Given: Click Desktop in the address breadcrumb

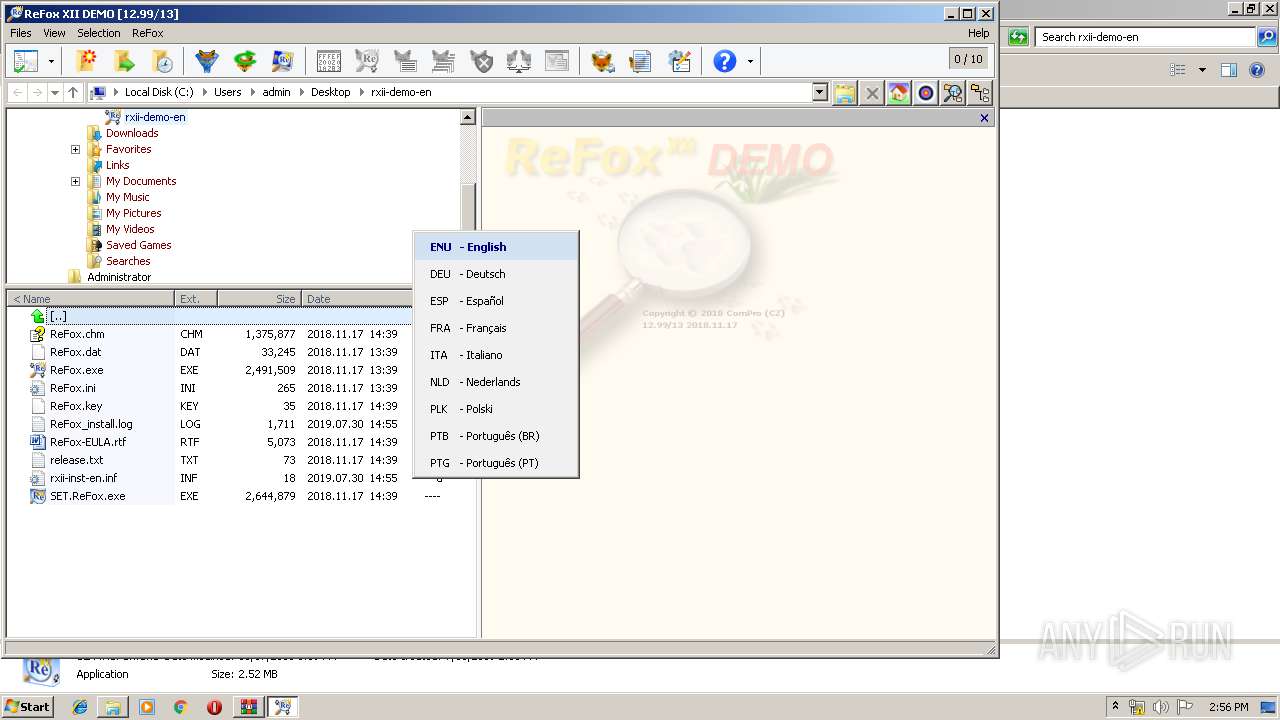Looking at the screenshot, I should tap(331, 92).
